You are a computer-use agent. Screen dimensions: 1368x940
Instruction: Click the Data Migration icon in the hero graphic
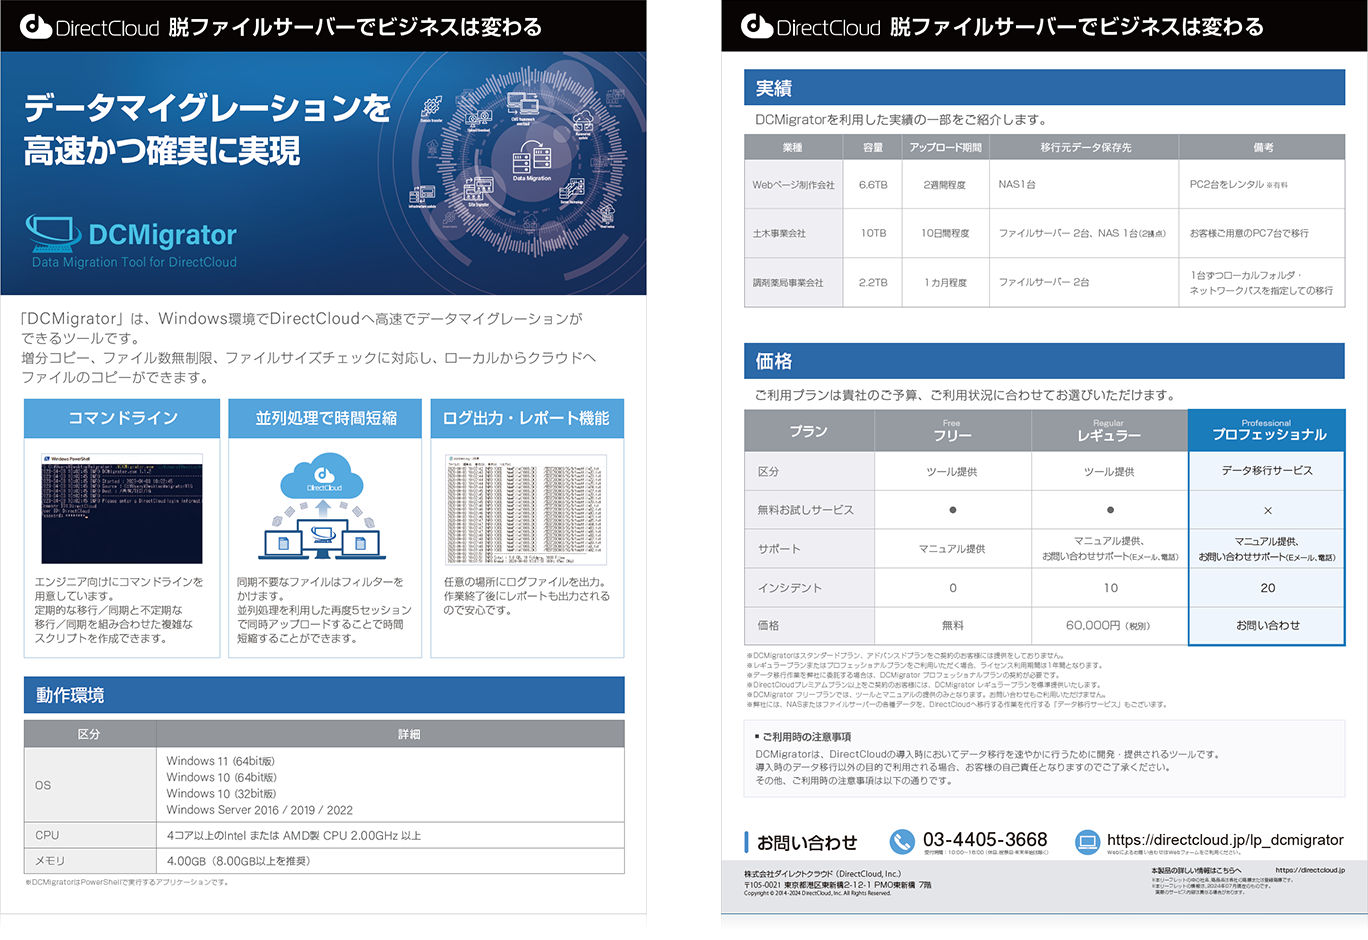532,163
